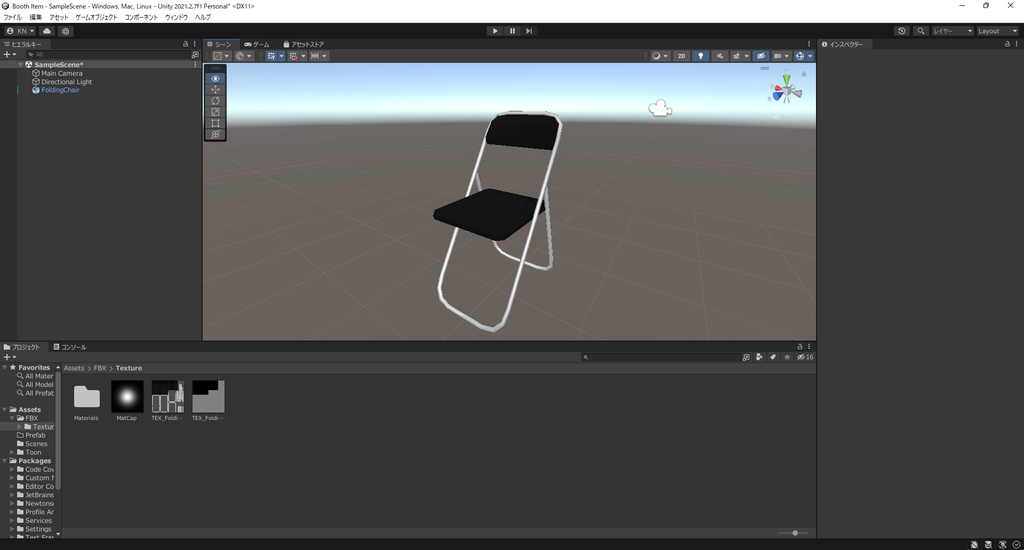The height and width of the screenshot is (550, 1024).
Task: Click the Play button
Action: pos(495,31)
